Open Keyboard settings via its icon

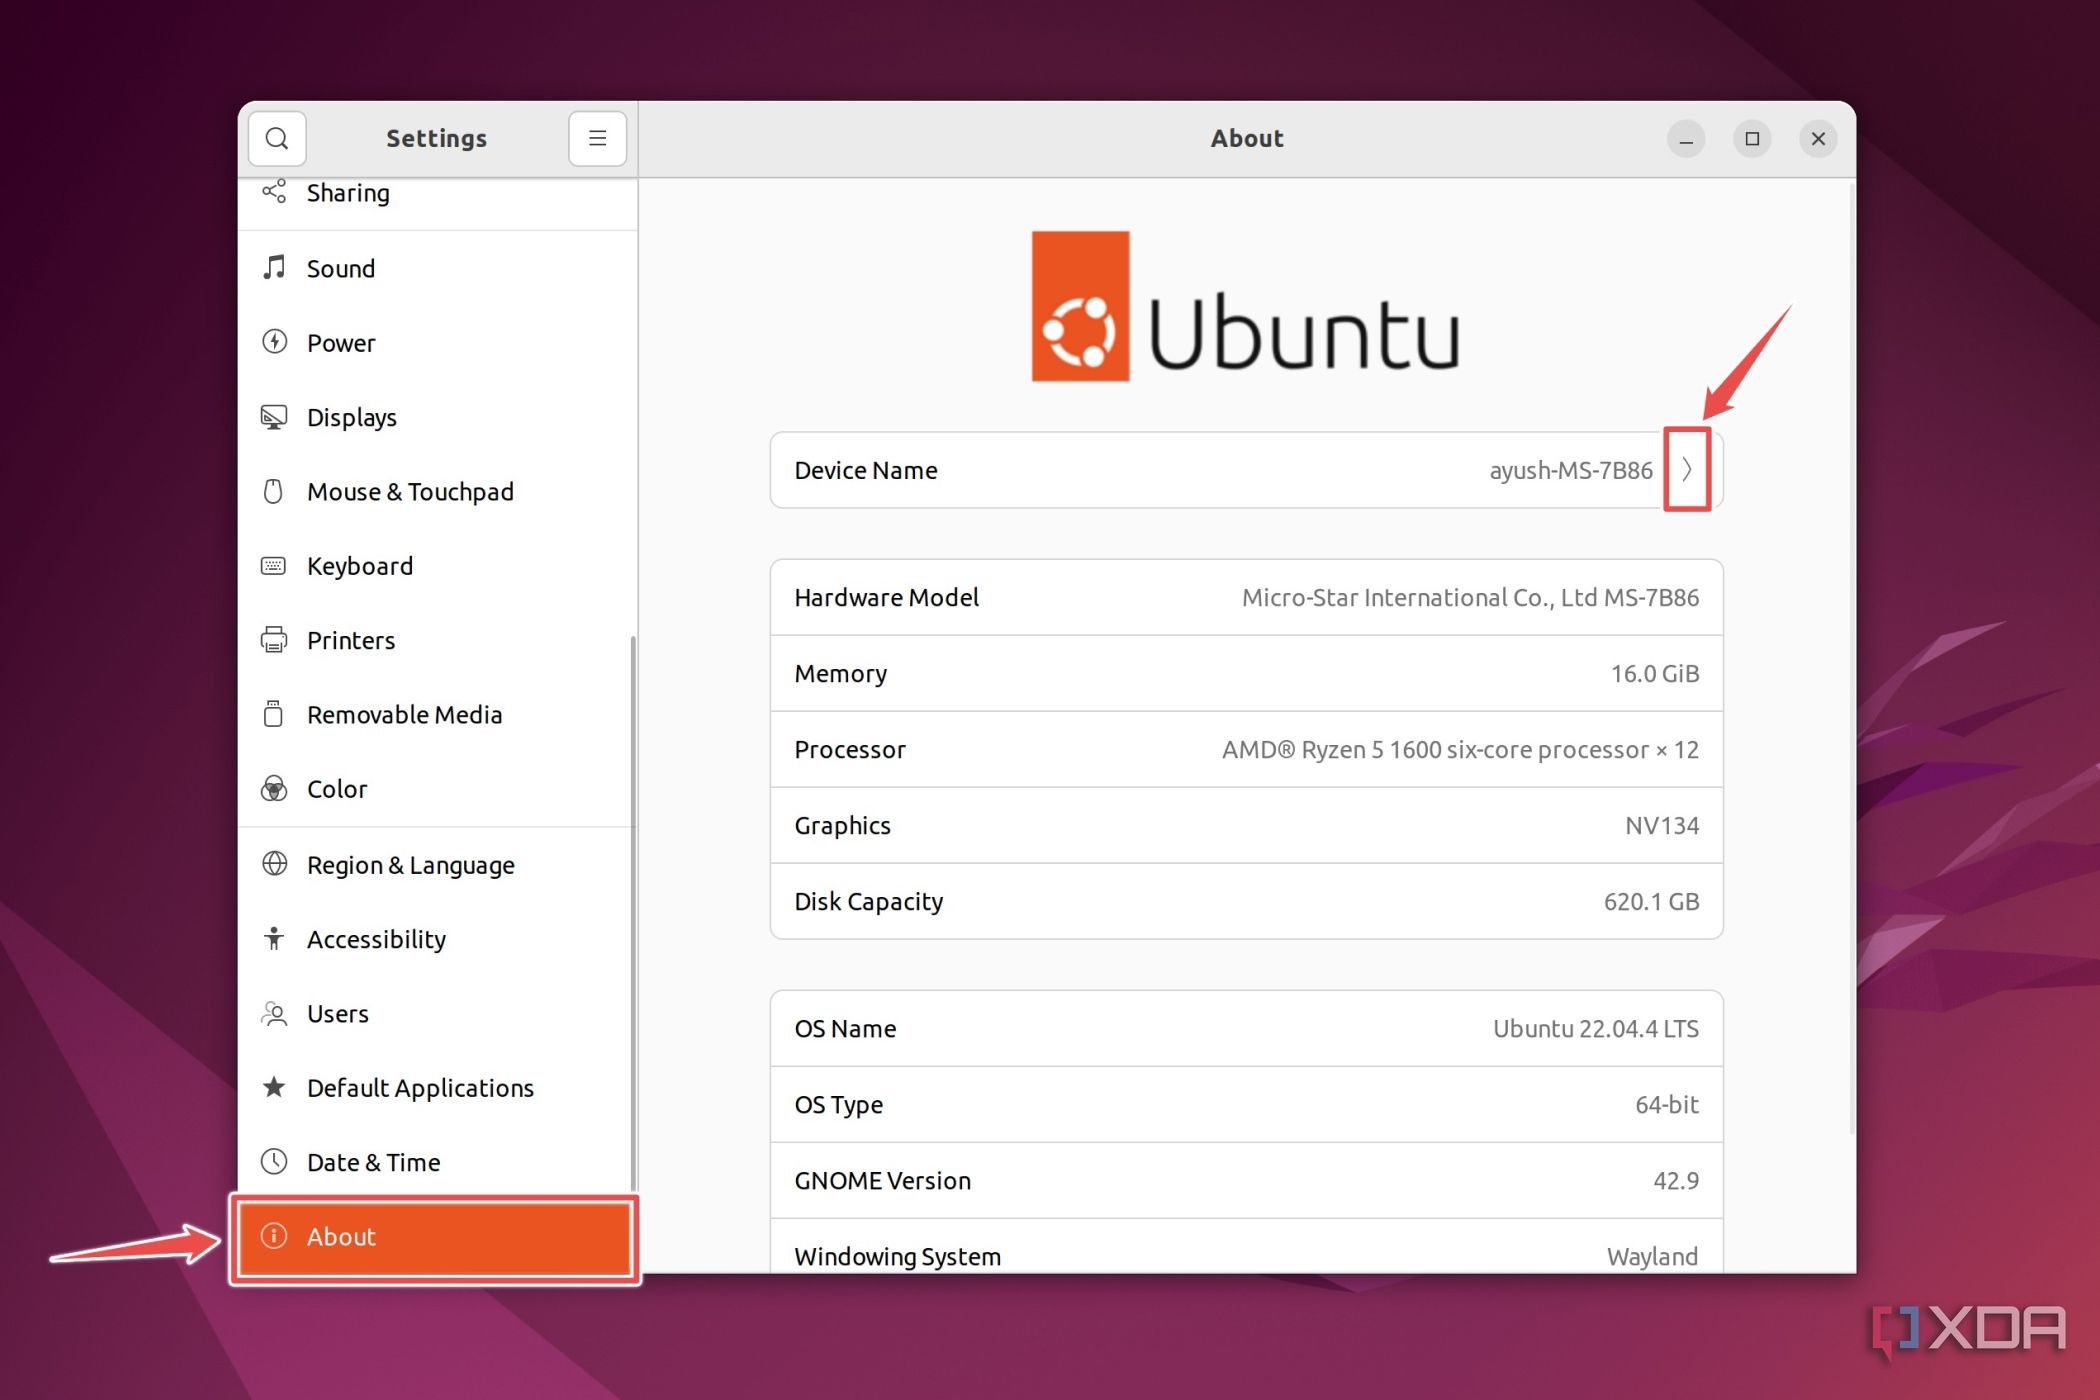[274, 565]
